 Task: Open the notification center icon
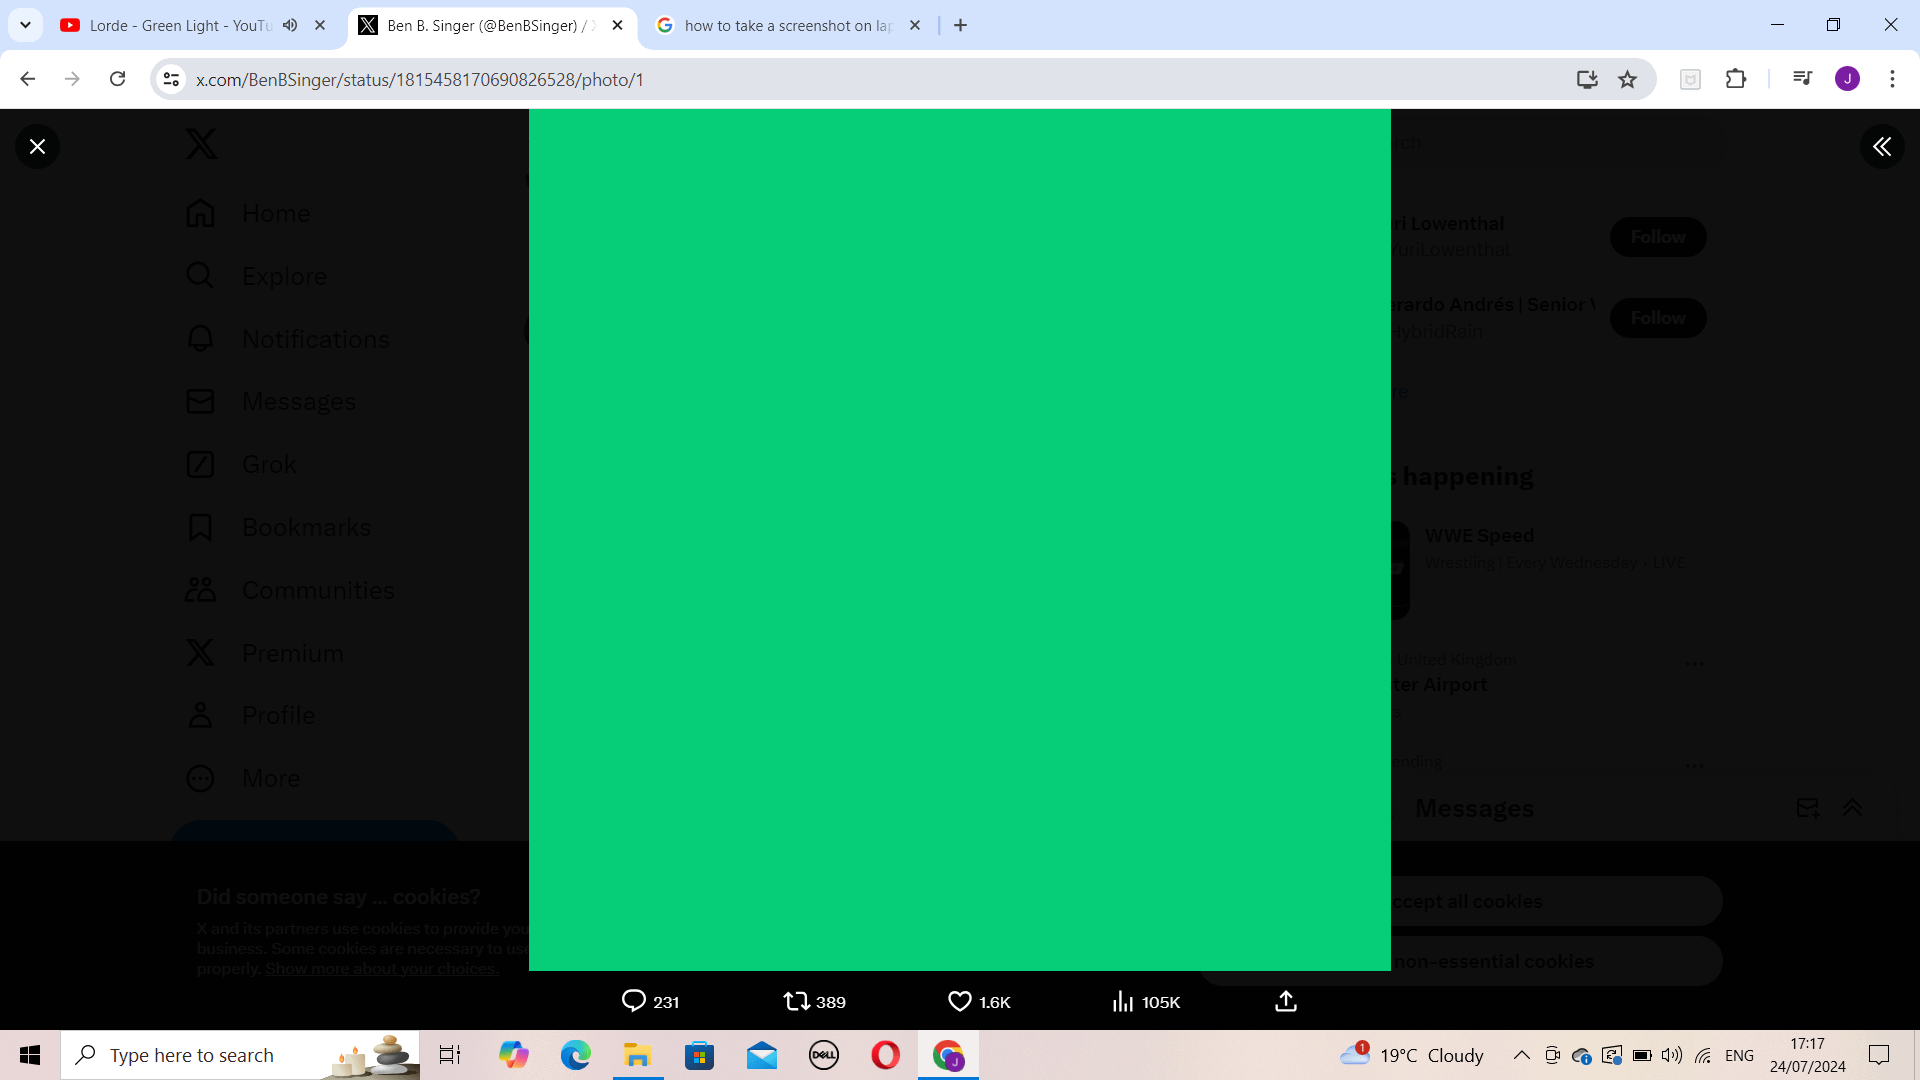tap(1879, 1055)
